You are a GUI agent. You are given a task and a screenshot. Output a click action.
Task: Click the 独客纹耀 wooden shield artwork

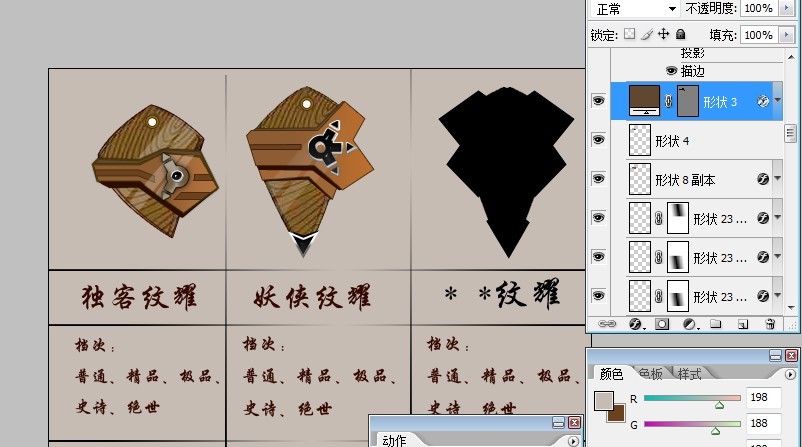point(155,171)
